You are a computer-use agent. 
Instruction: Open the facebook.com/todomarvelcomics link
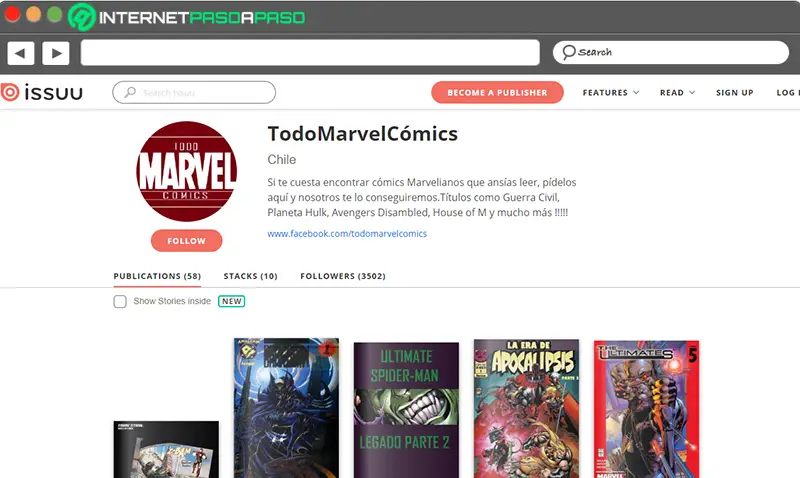click(x=347, y=234)
